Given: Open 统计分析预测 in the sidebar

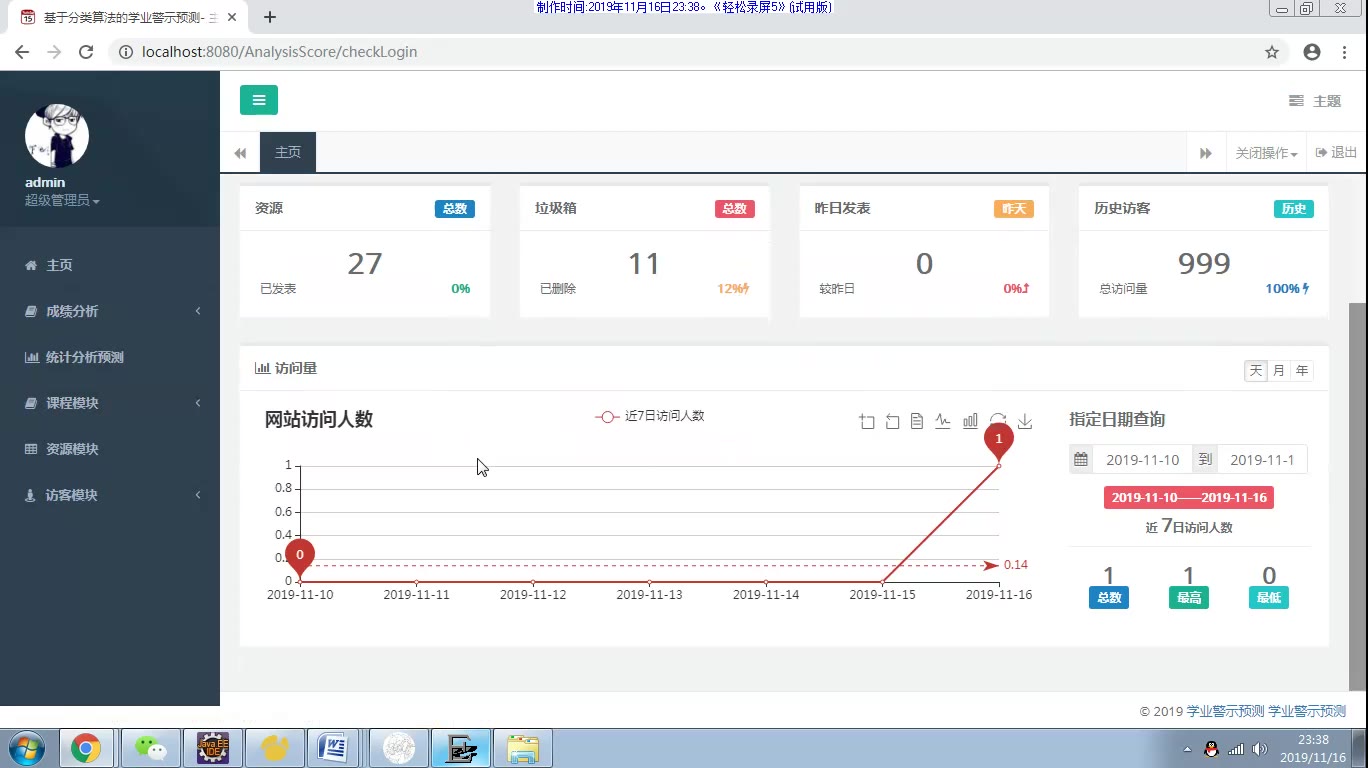Looking at the screenshot, I should click(110, 357).
